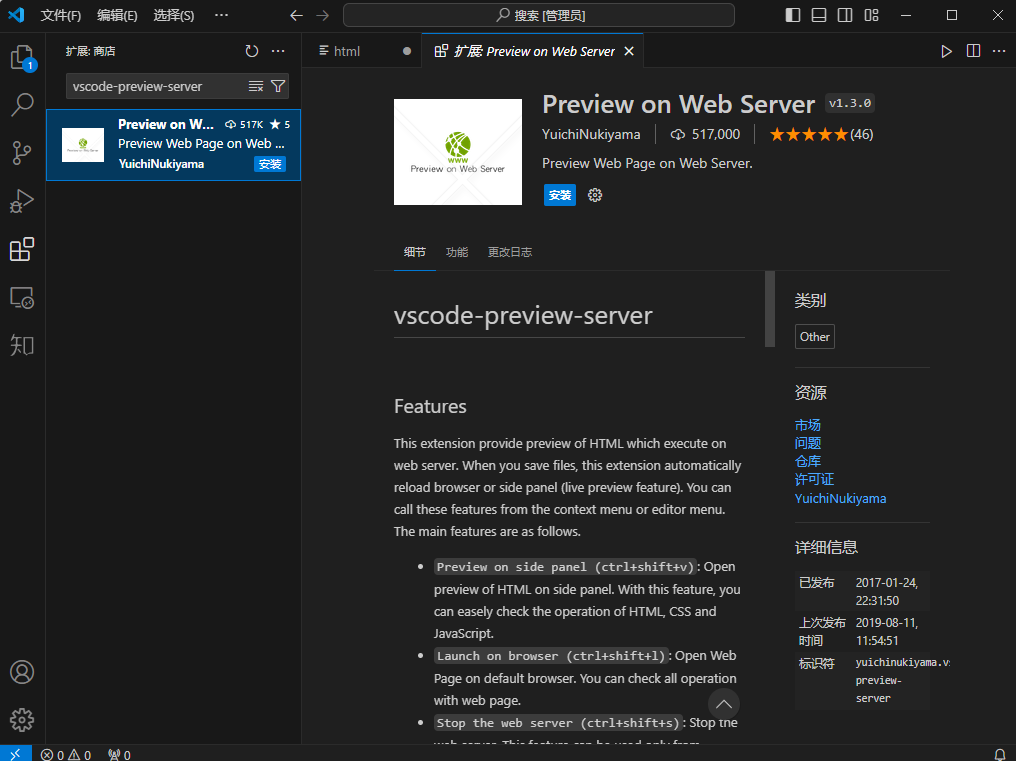Click the command center search box
Viewport: 1016px width, 761px height.
point(538,16)
